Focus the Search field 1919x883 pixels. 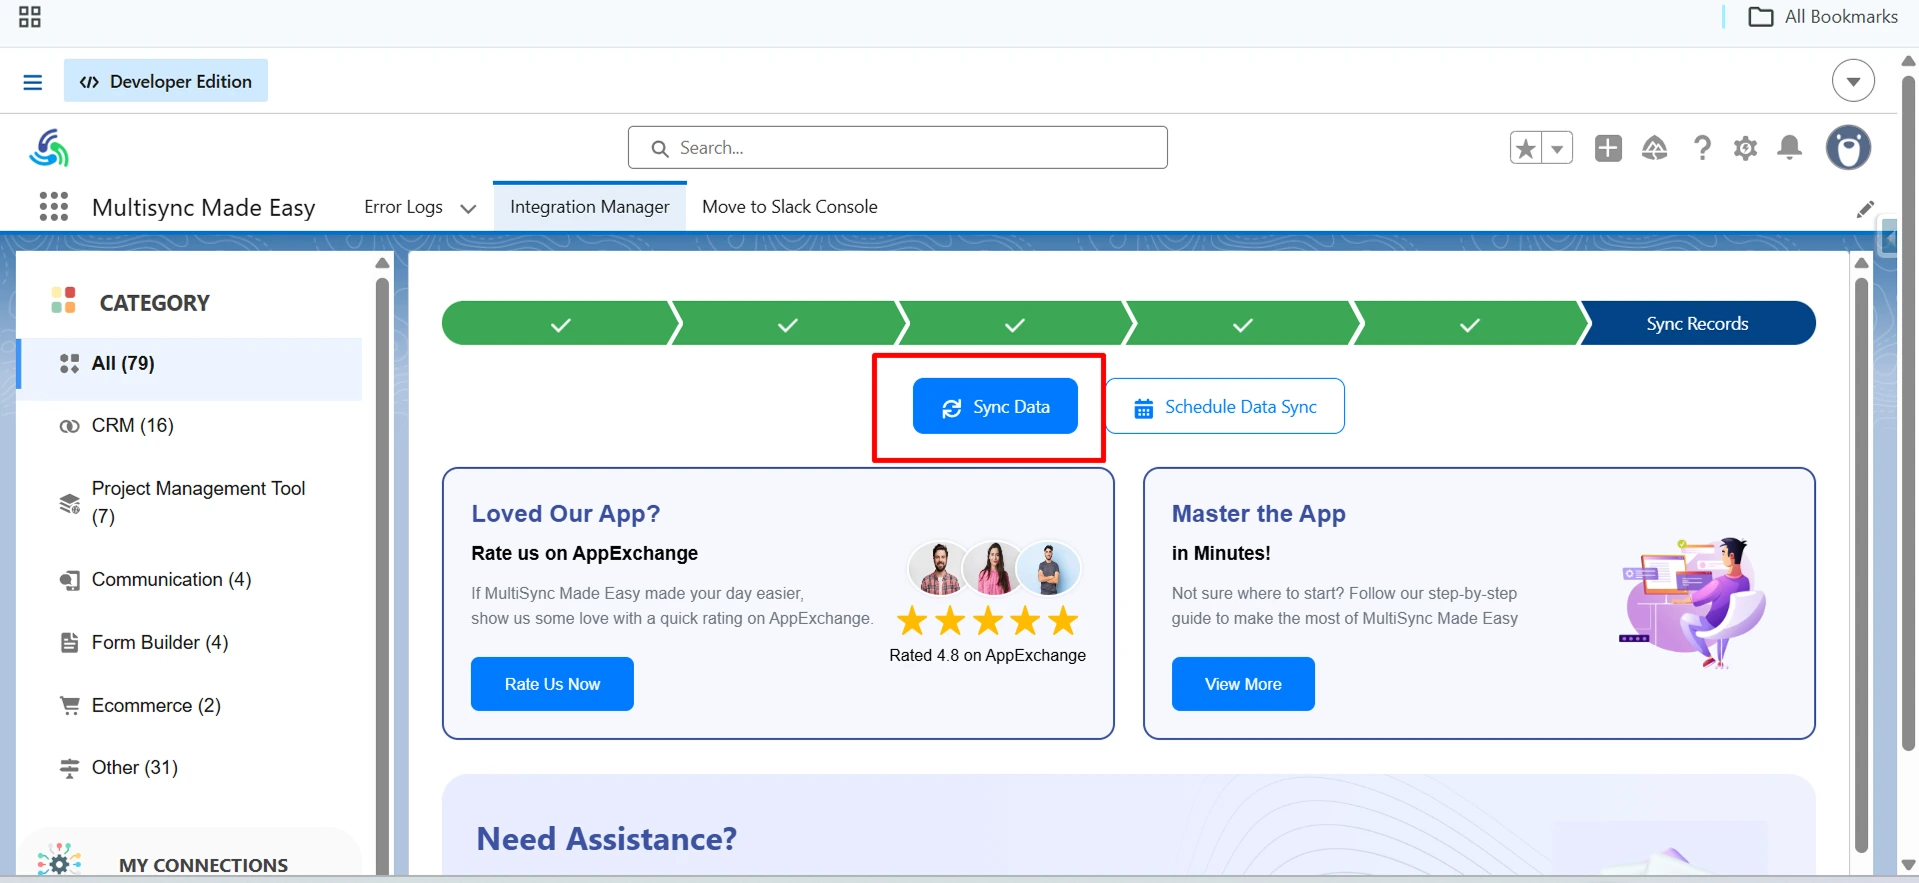pos(897,148)
